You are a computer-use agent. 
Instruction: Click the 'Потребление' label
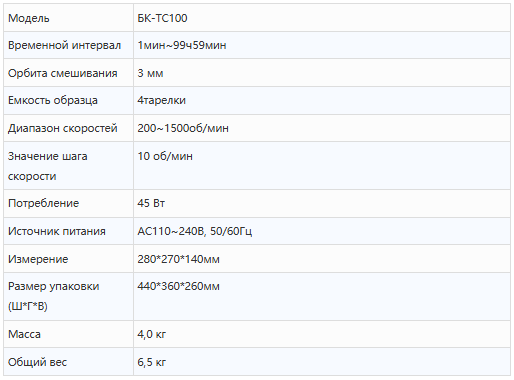click(43, 203)
